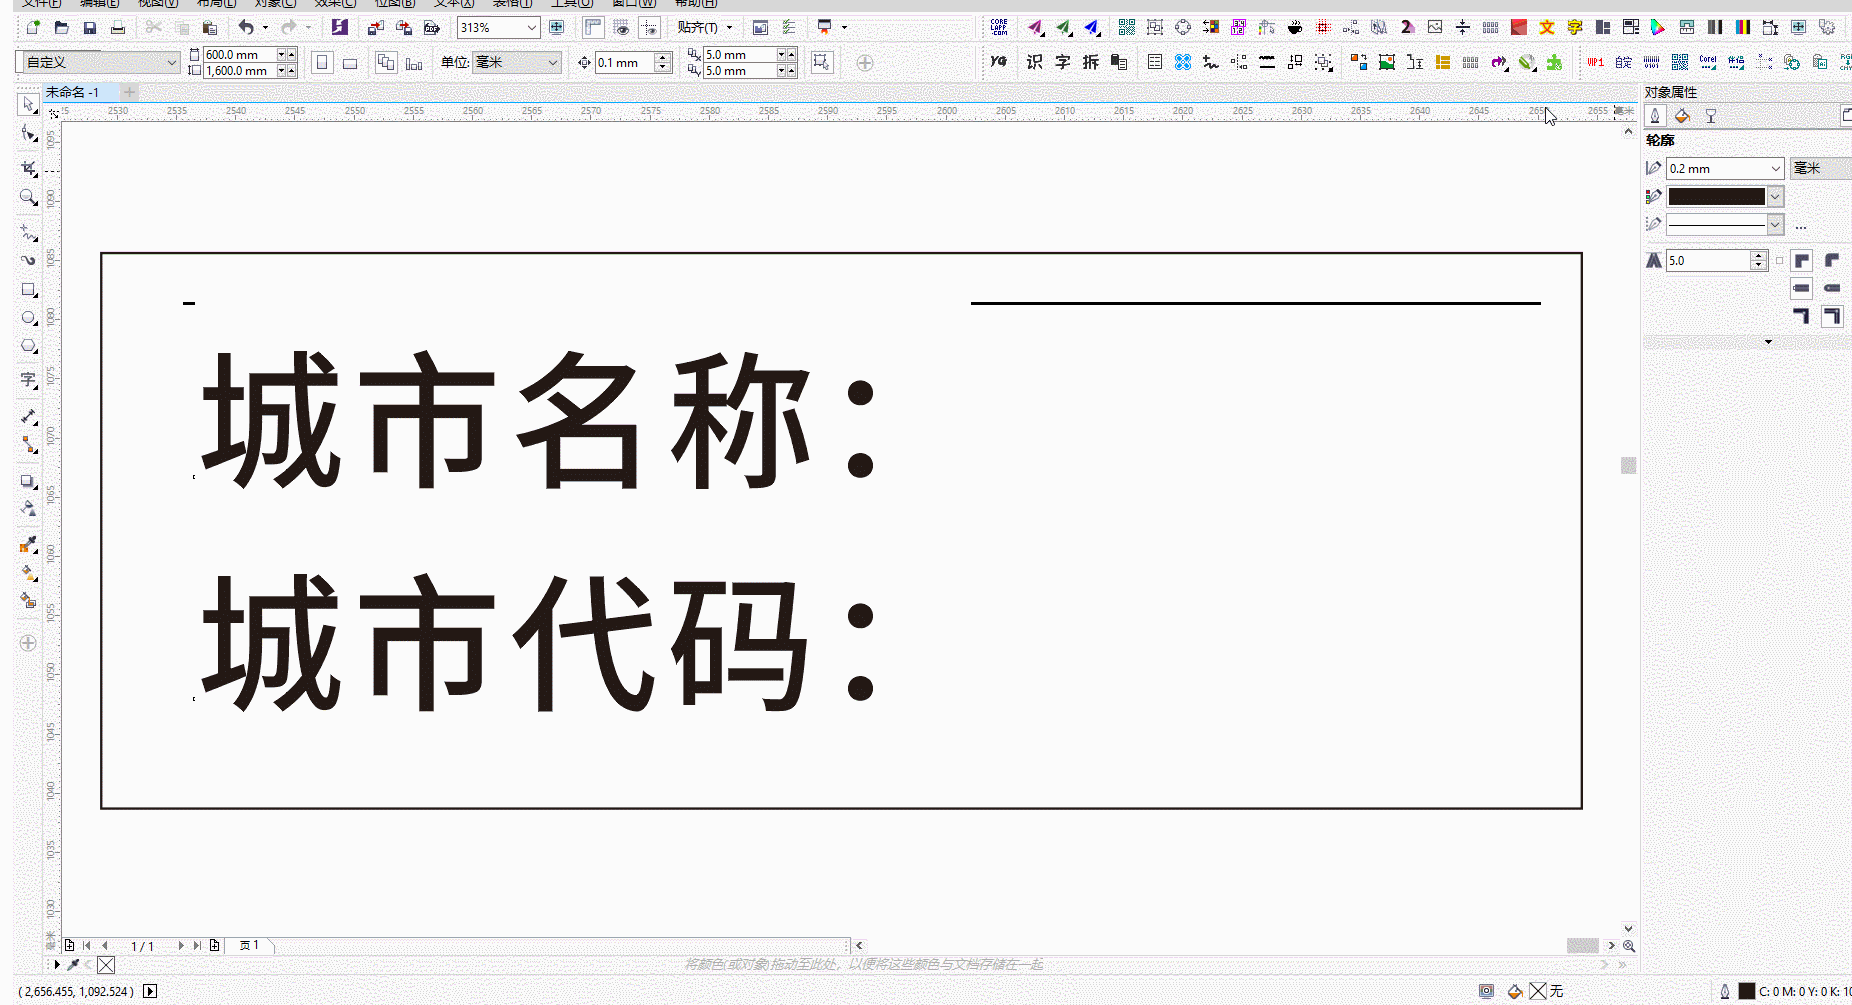Open the zoom level 313% dropdown
Viewport: 1852px width, 1005px height.
532,28
